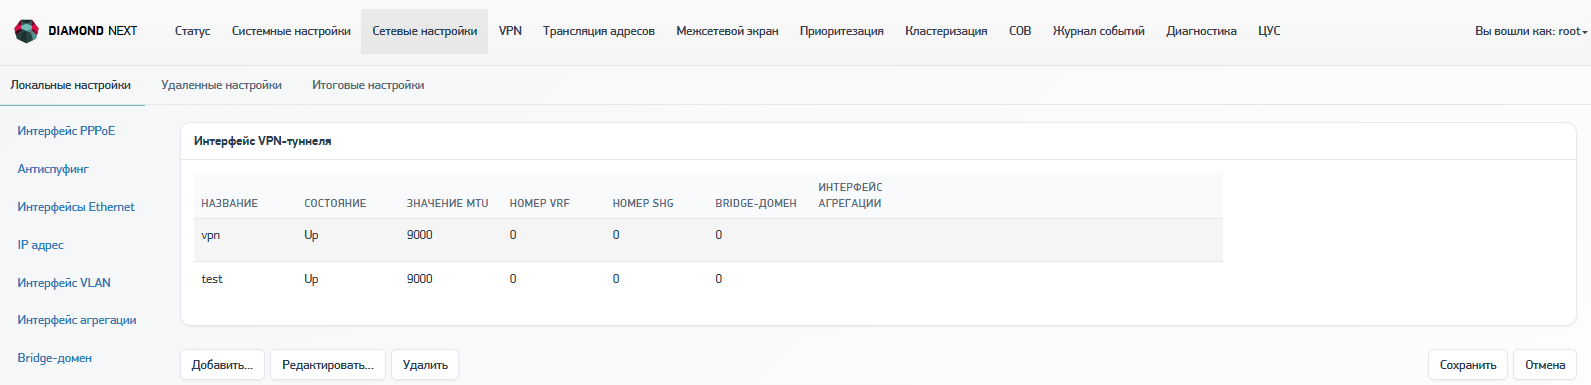Open Интерфейс PPPoE sidebar link
Viewport: 1591px width, 385px height.
pyautogui.click(x=66, y=131)
